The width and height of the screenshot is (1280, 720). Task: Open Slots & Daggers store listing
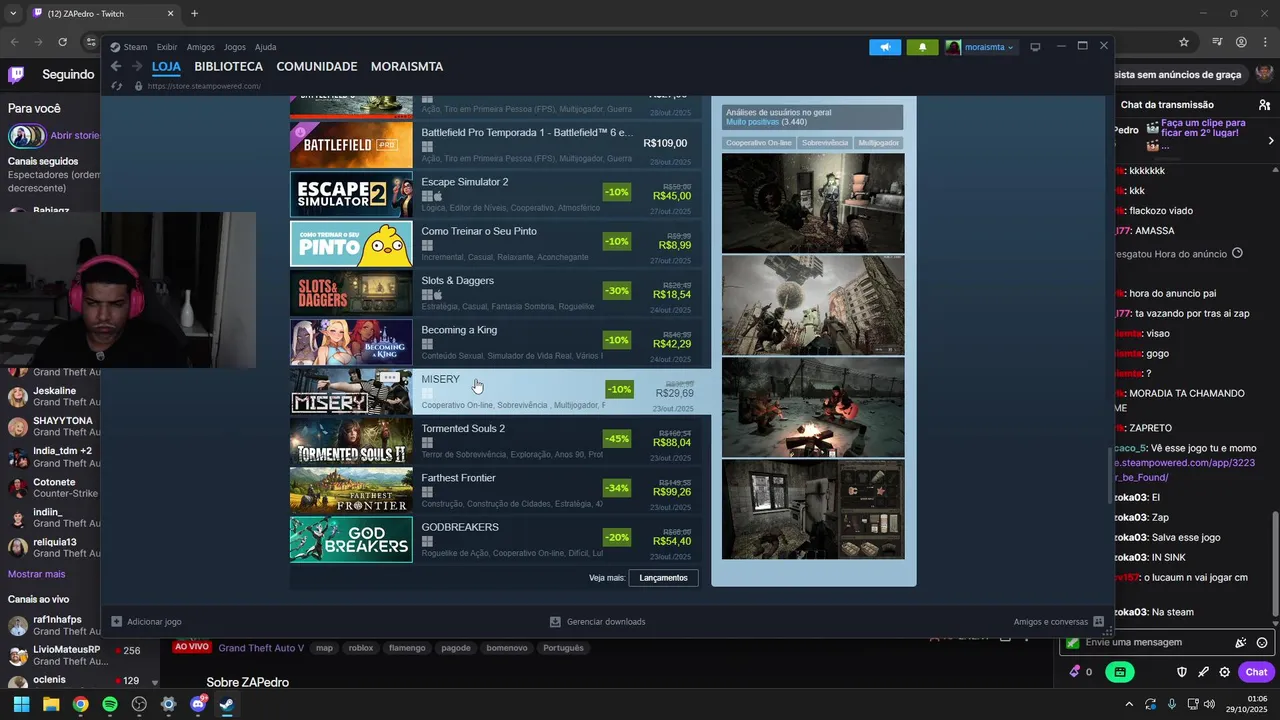pos(495,293)
